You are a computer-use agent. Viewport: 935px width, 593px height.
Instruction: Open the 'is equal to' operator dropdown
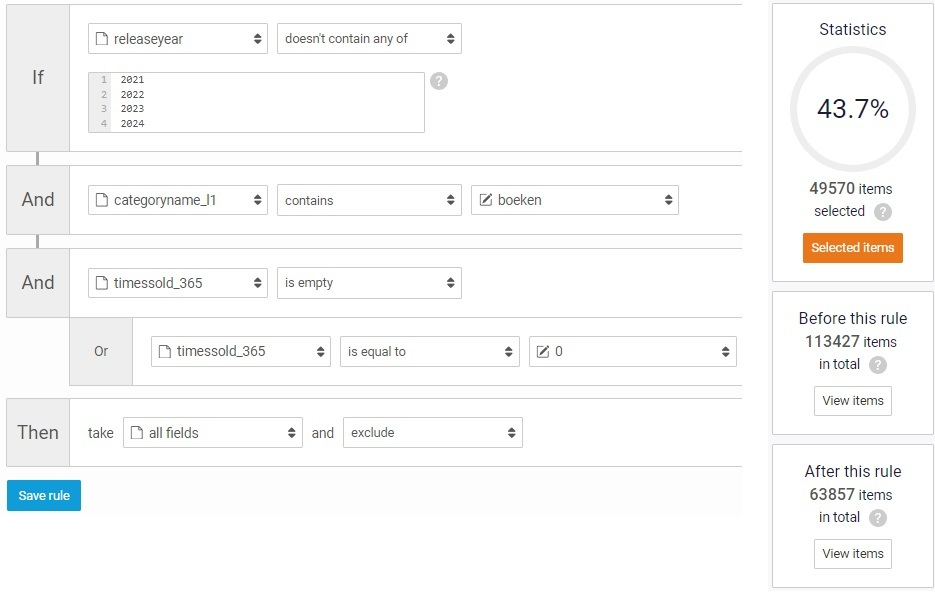click(429, 351)
